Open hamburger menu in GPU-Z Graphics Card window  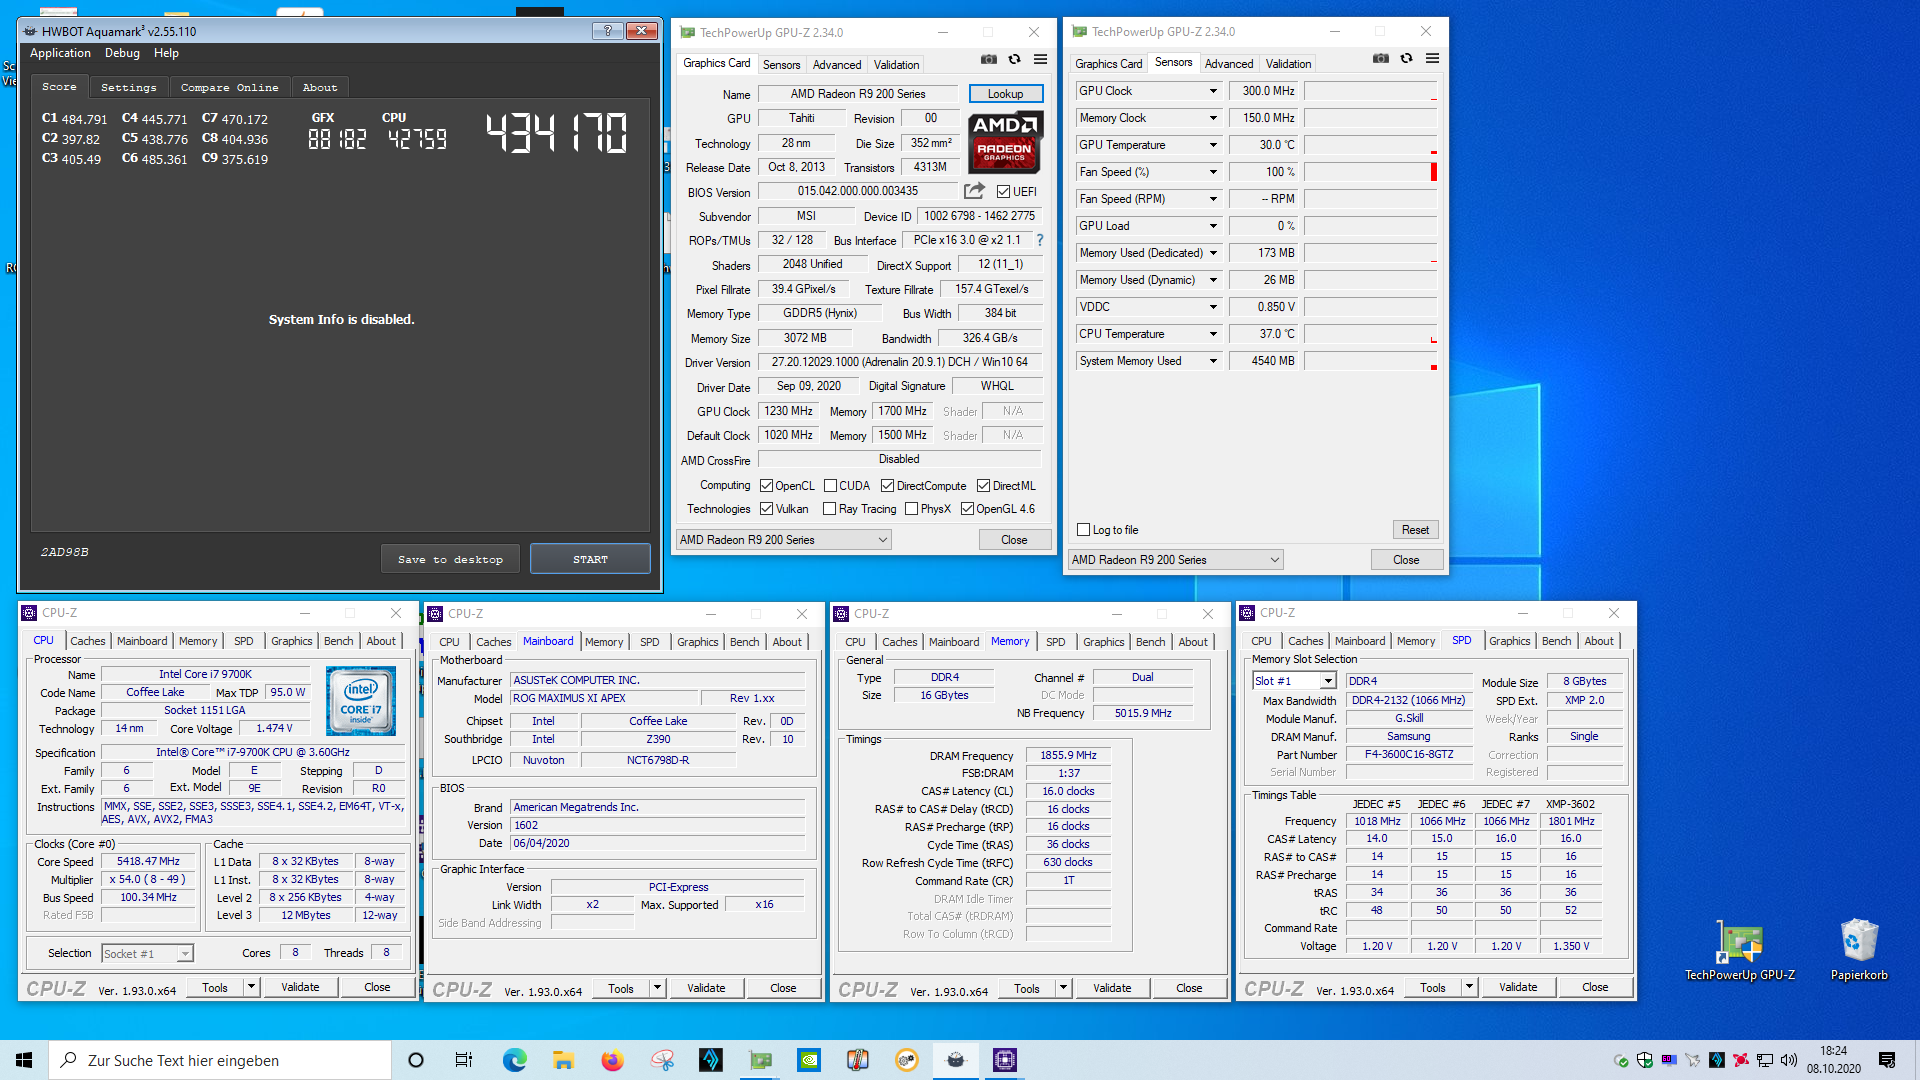[1040, 60]
